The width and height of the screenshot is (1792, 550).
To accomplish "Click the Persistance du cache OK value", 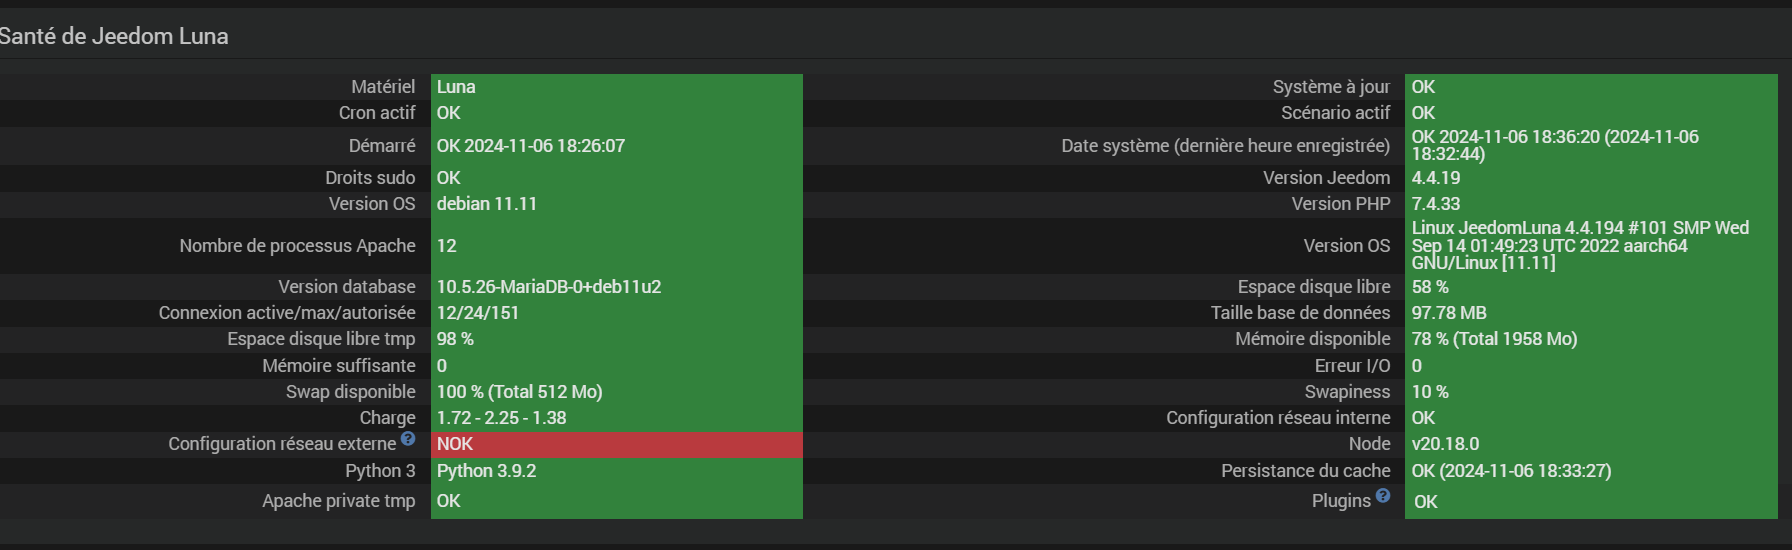I will [1511, 471].
